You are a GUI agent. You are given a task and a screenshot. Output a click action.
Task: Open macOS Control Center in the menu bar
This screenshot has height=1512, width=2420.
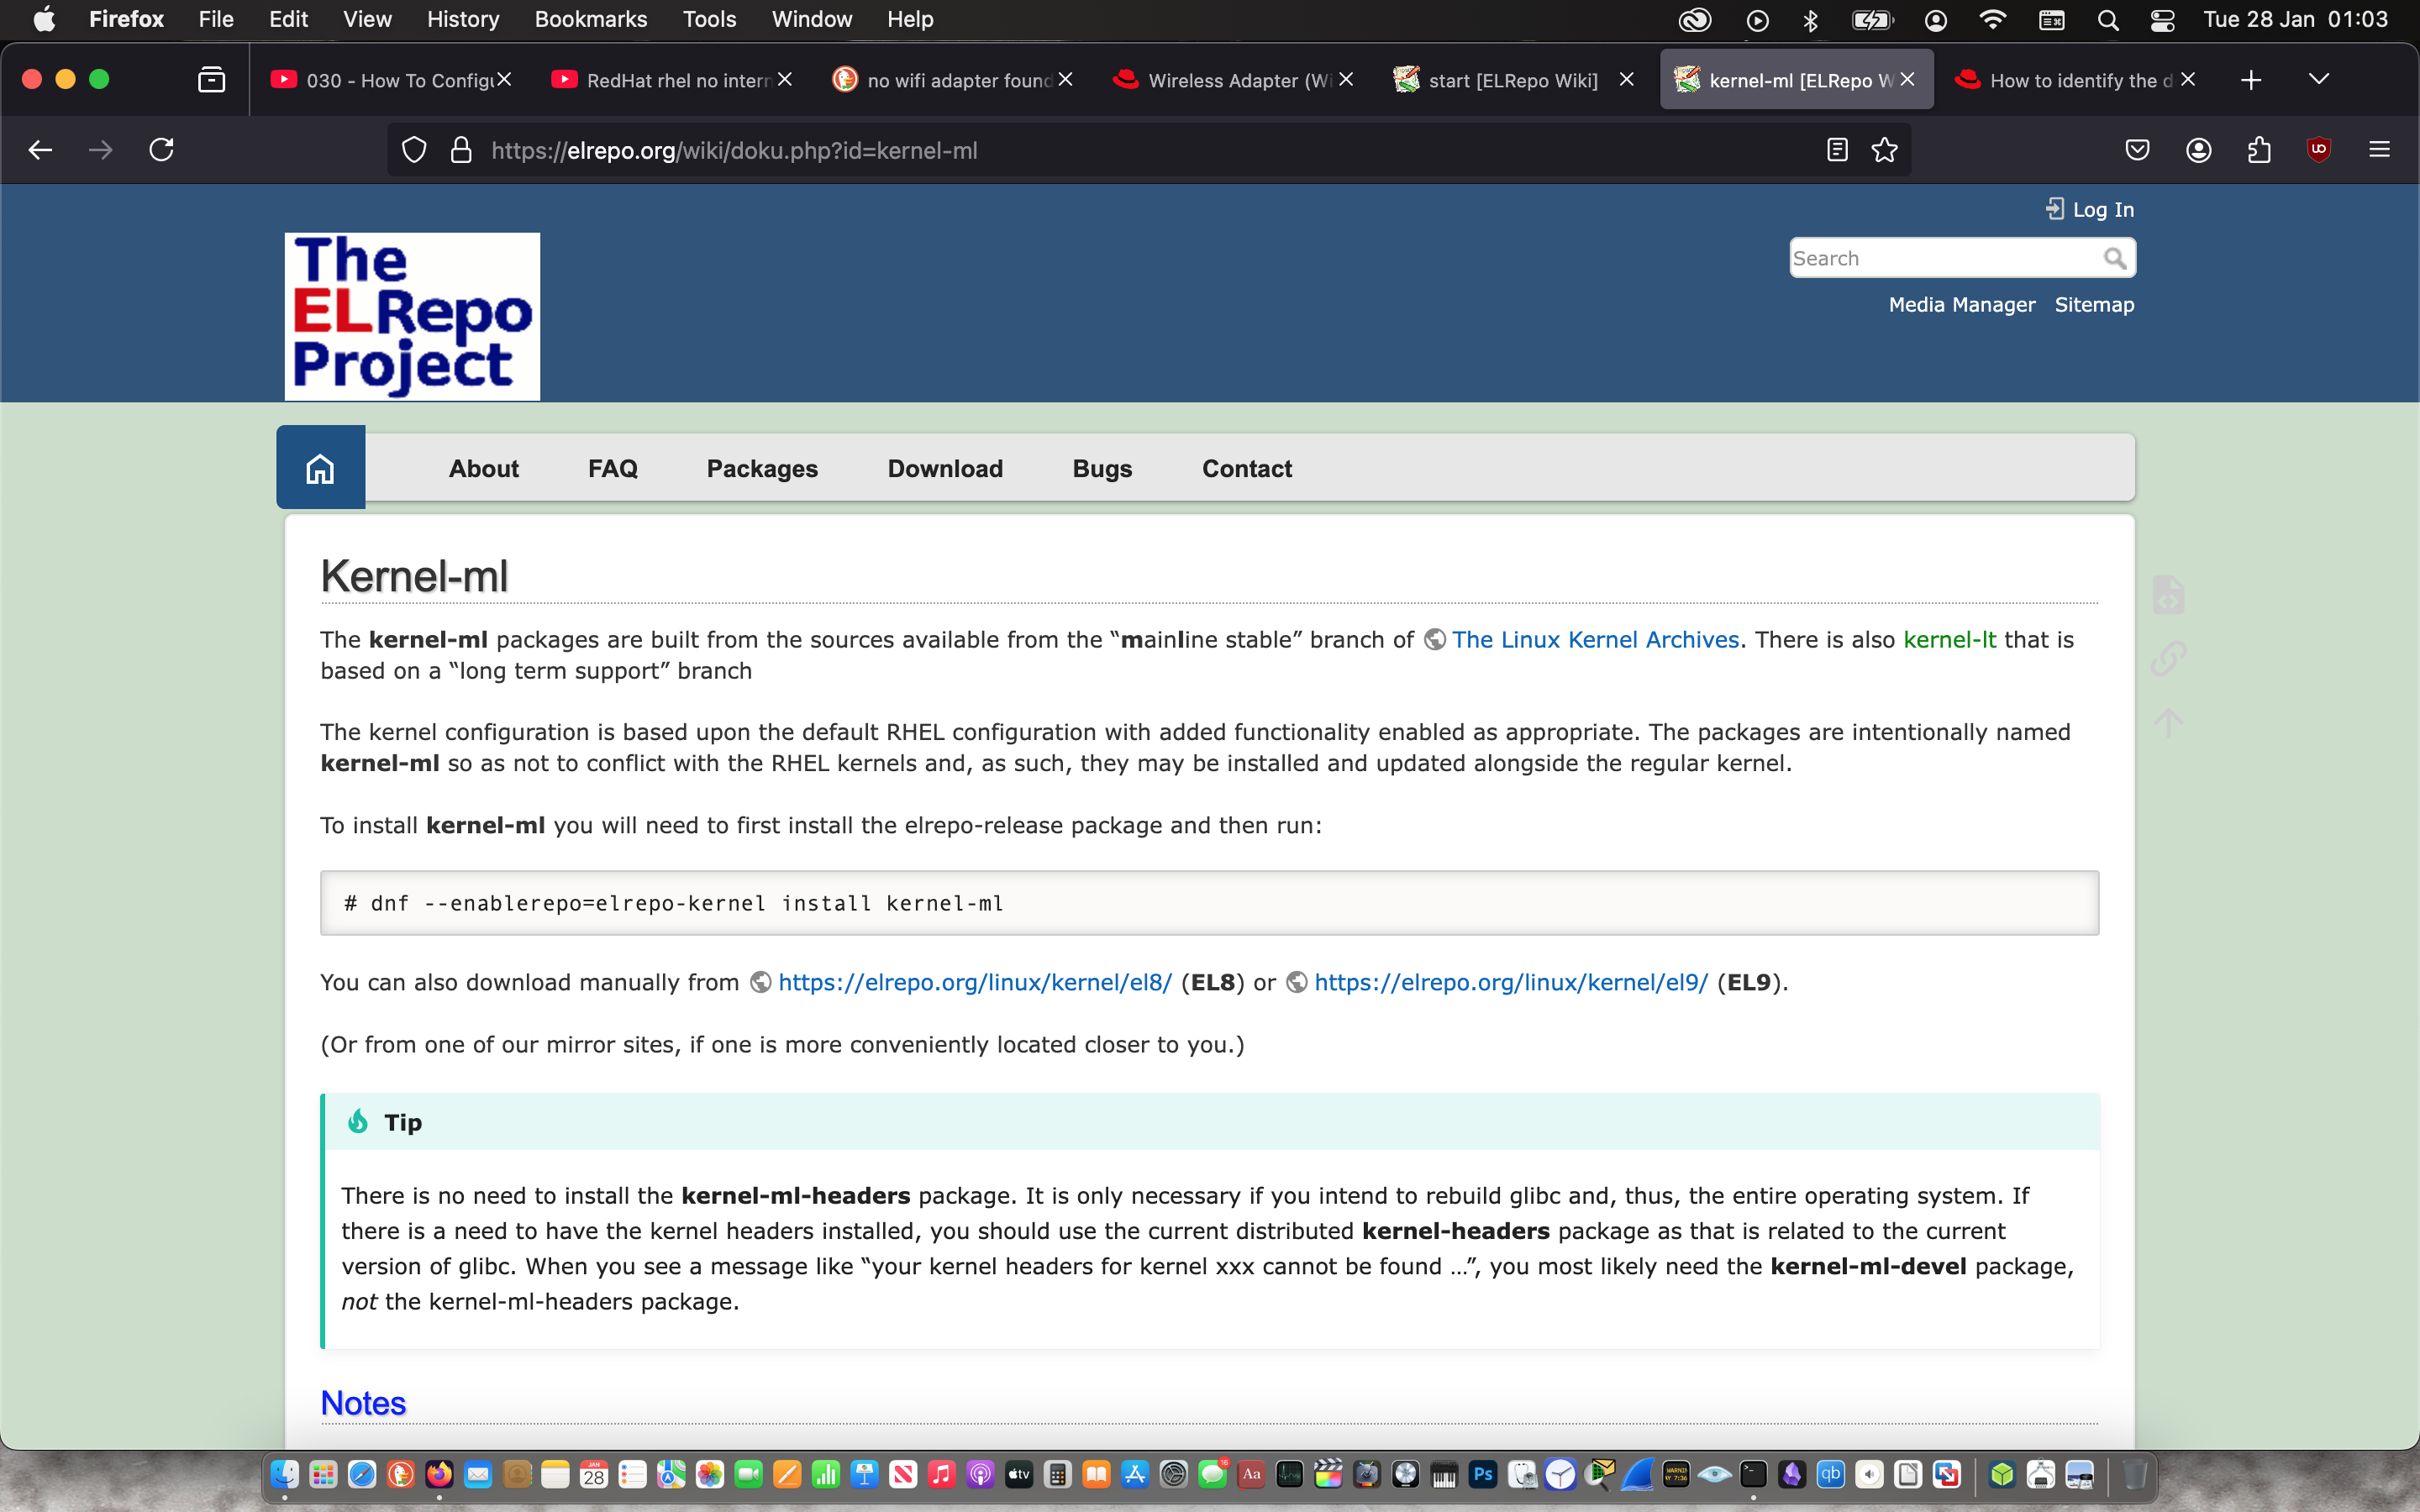2162,20
